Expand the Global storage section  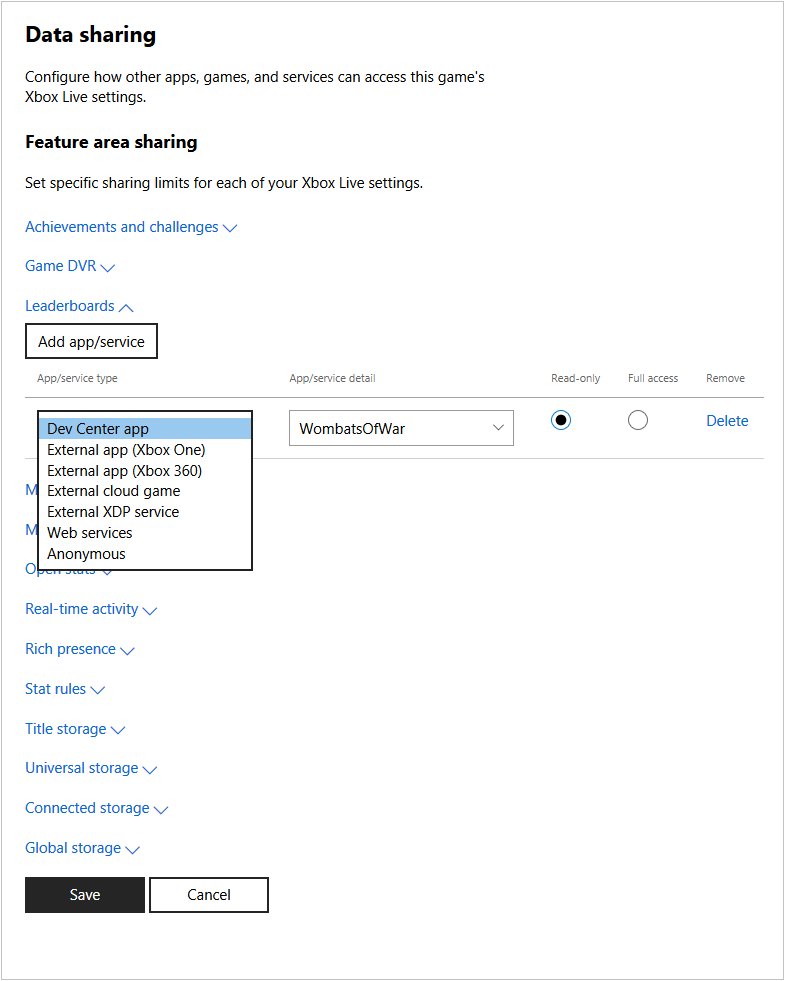click(82, 848)
